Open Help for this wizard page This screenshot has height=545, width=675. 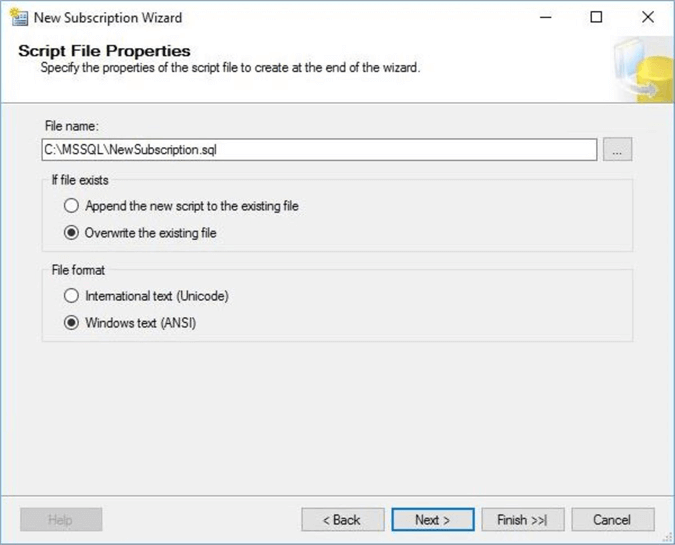[x=61, y=520]
